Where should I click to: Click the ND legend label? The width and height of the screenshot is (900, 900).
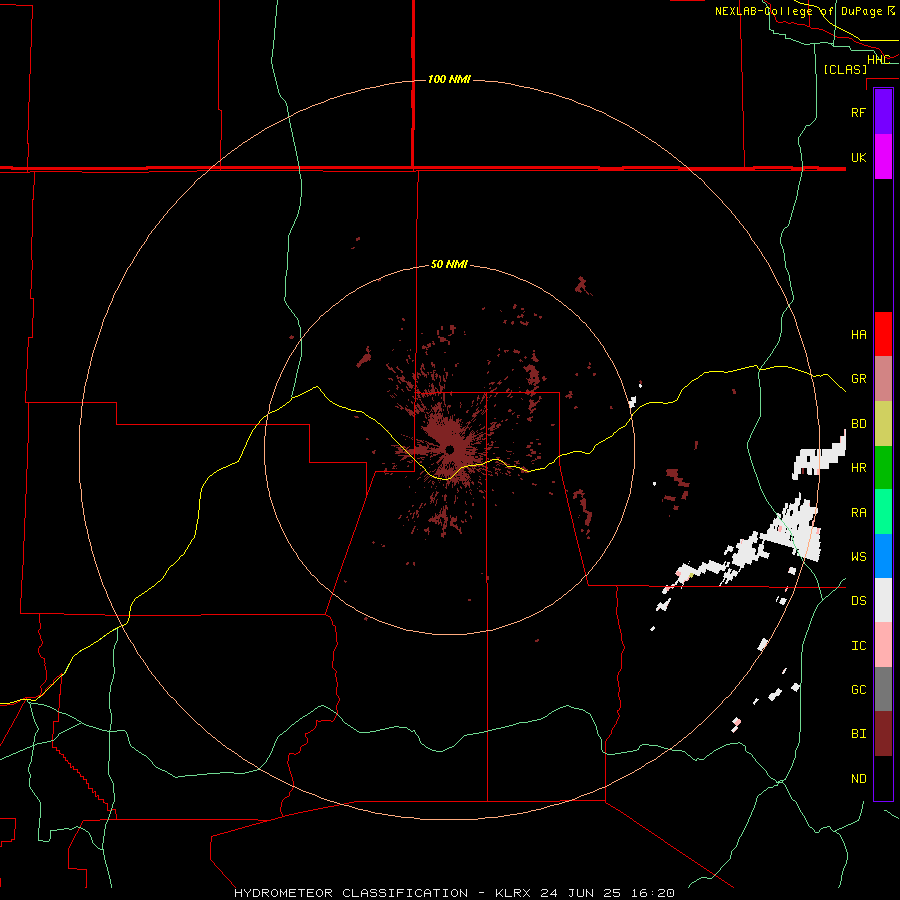(x=858, y=779)
